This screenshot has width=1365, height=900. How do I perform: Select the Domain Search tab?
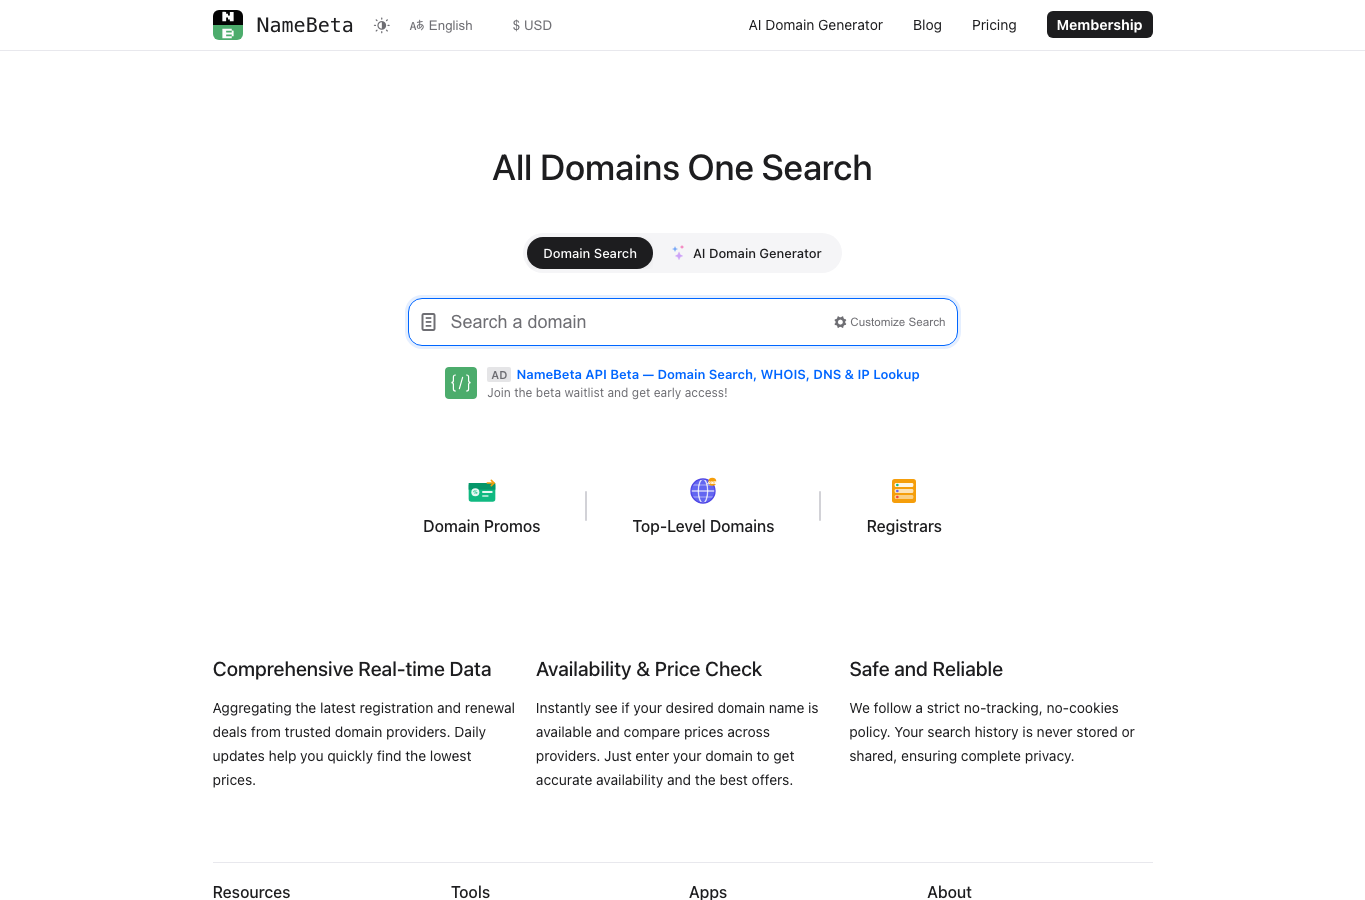pos(590,253)
